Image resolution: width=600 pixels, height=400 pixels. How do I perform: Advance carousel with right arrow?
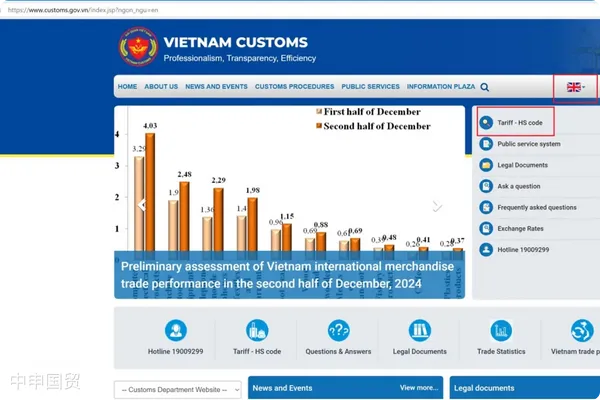[x=437, y=206]
